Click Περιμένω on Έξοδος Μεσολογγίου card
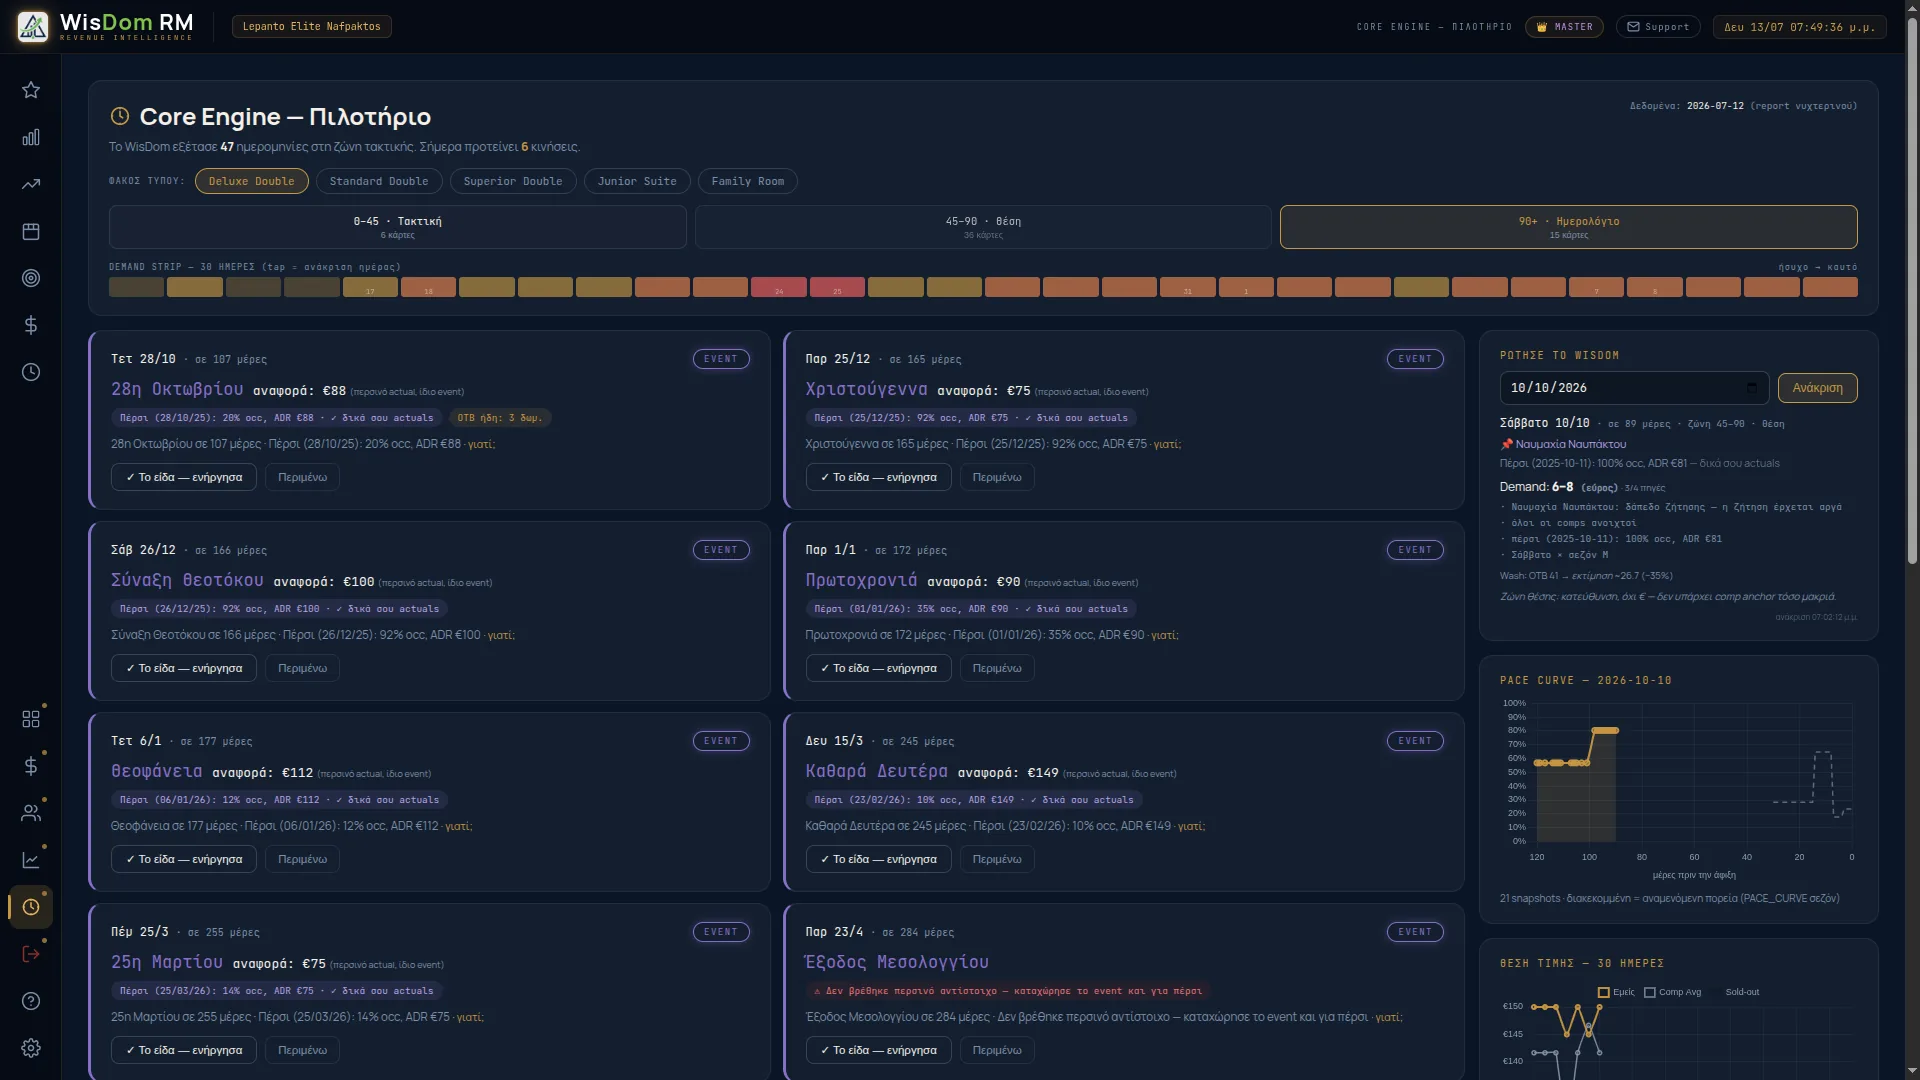The image size is (1920, 1080). 997,1050
